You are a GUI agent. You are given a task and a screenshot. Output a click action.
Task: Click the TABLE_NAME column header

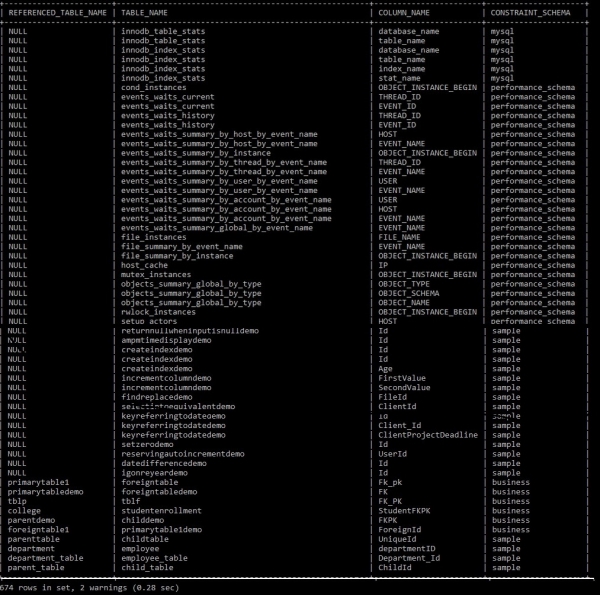[x=144, y=13]
